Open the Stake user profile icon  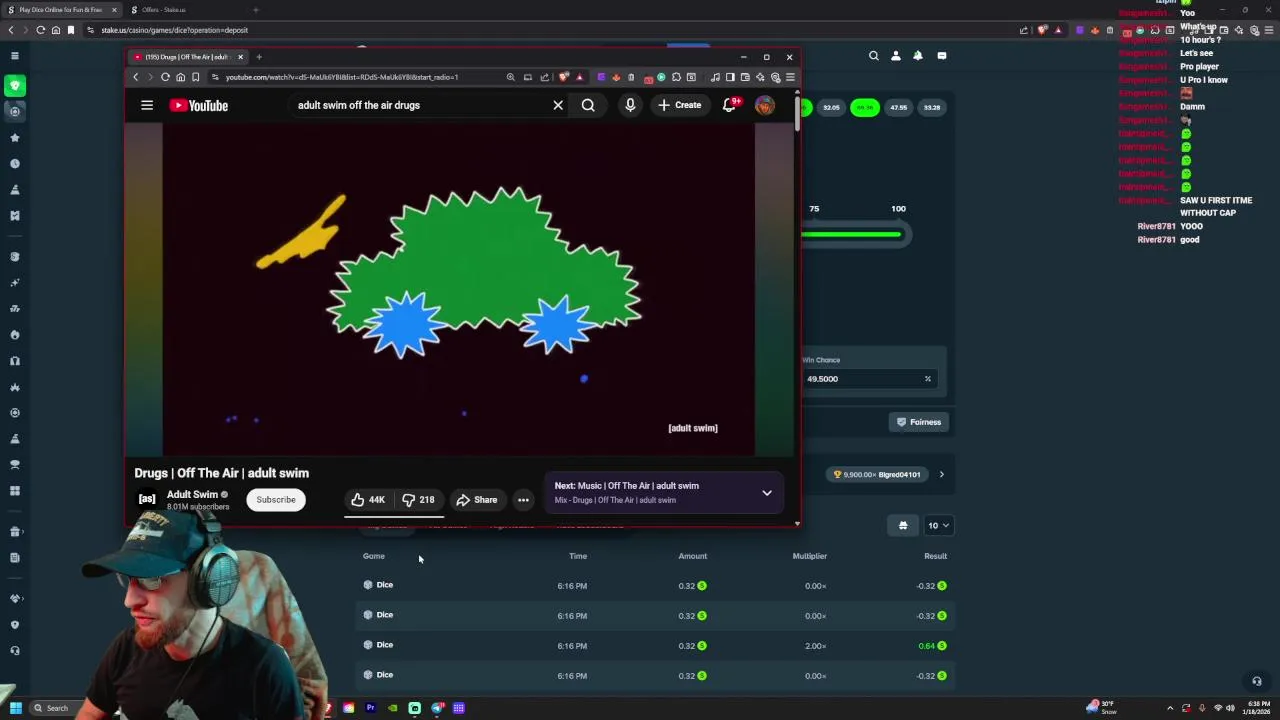click(896, 56)
